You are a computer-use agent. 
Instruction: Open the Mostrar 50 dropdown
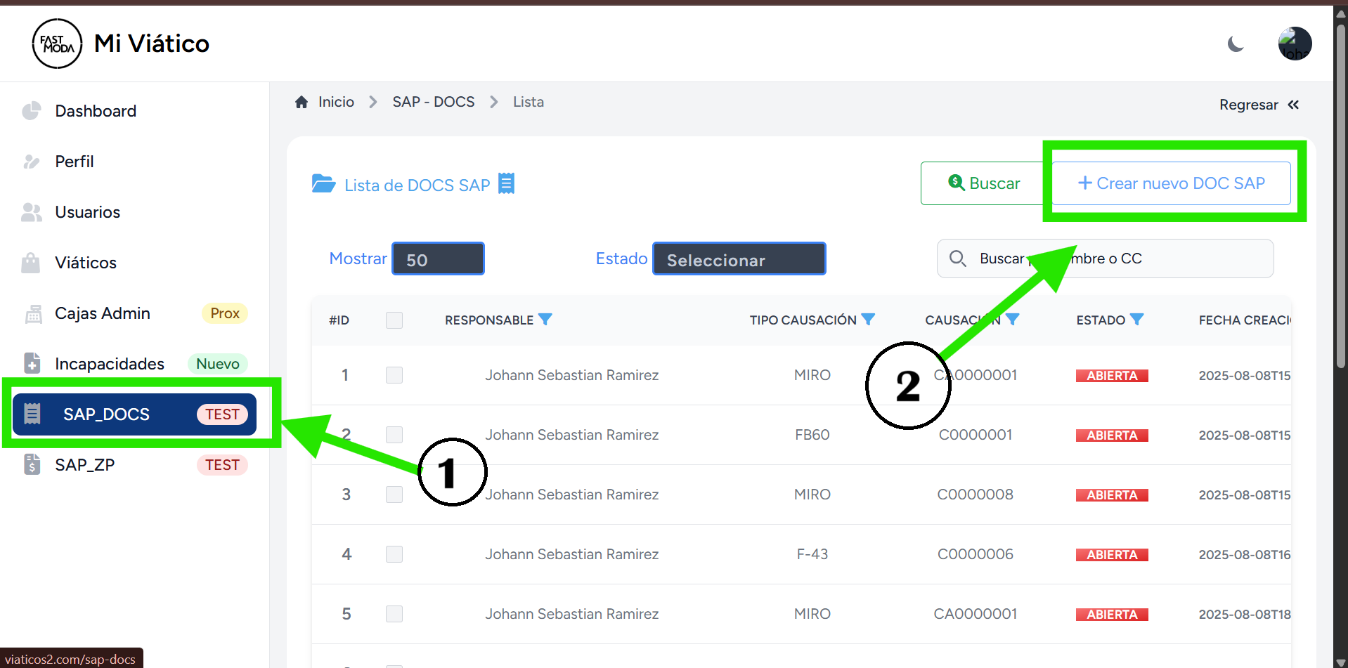[x=438, y=259]
